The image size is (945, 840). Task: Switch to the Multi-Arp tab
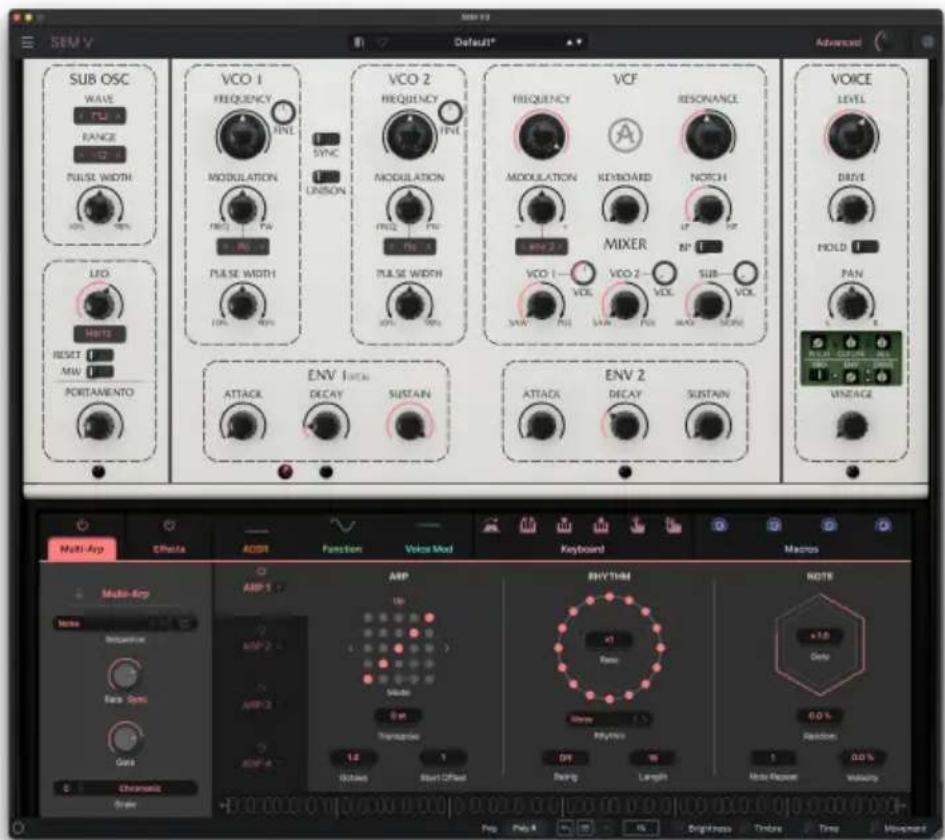pos(82,549)
